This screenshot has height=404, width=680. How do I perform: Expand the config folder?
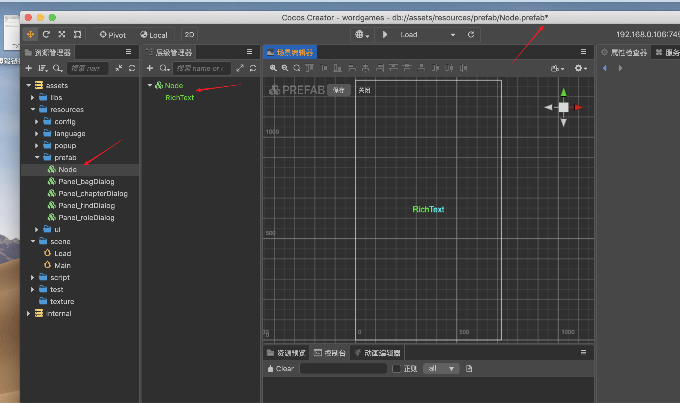click(x=36, y=120)
